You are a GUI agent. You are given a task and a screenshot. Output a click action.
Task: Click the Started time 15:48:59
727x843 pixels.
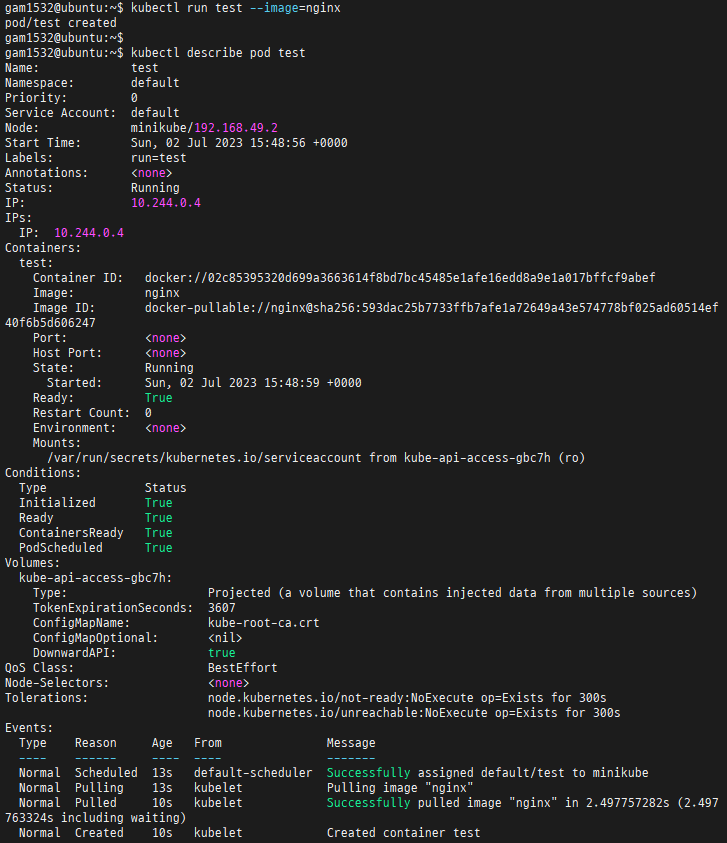[x=292, y=383]
